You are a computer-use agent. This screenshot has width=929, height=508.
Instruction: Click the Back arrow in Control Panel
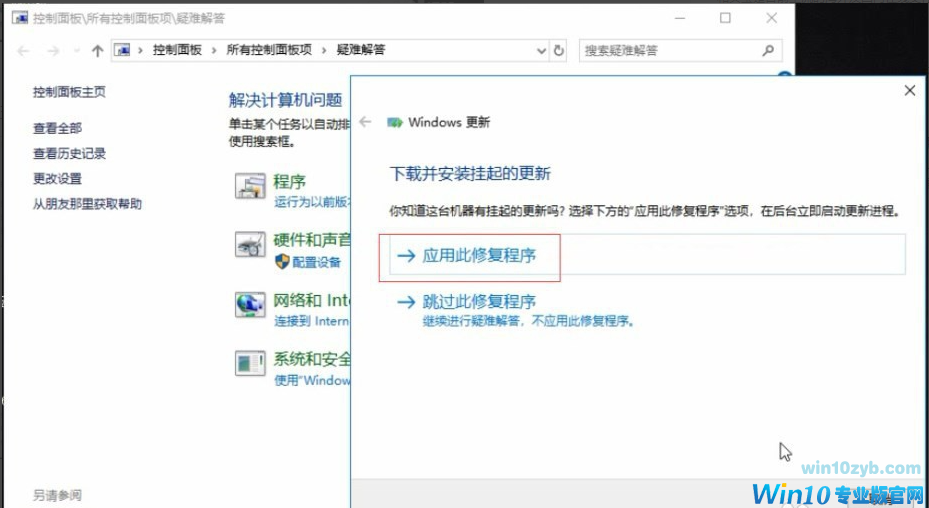tap(23, 51)
